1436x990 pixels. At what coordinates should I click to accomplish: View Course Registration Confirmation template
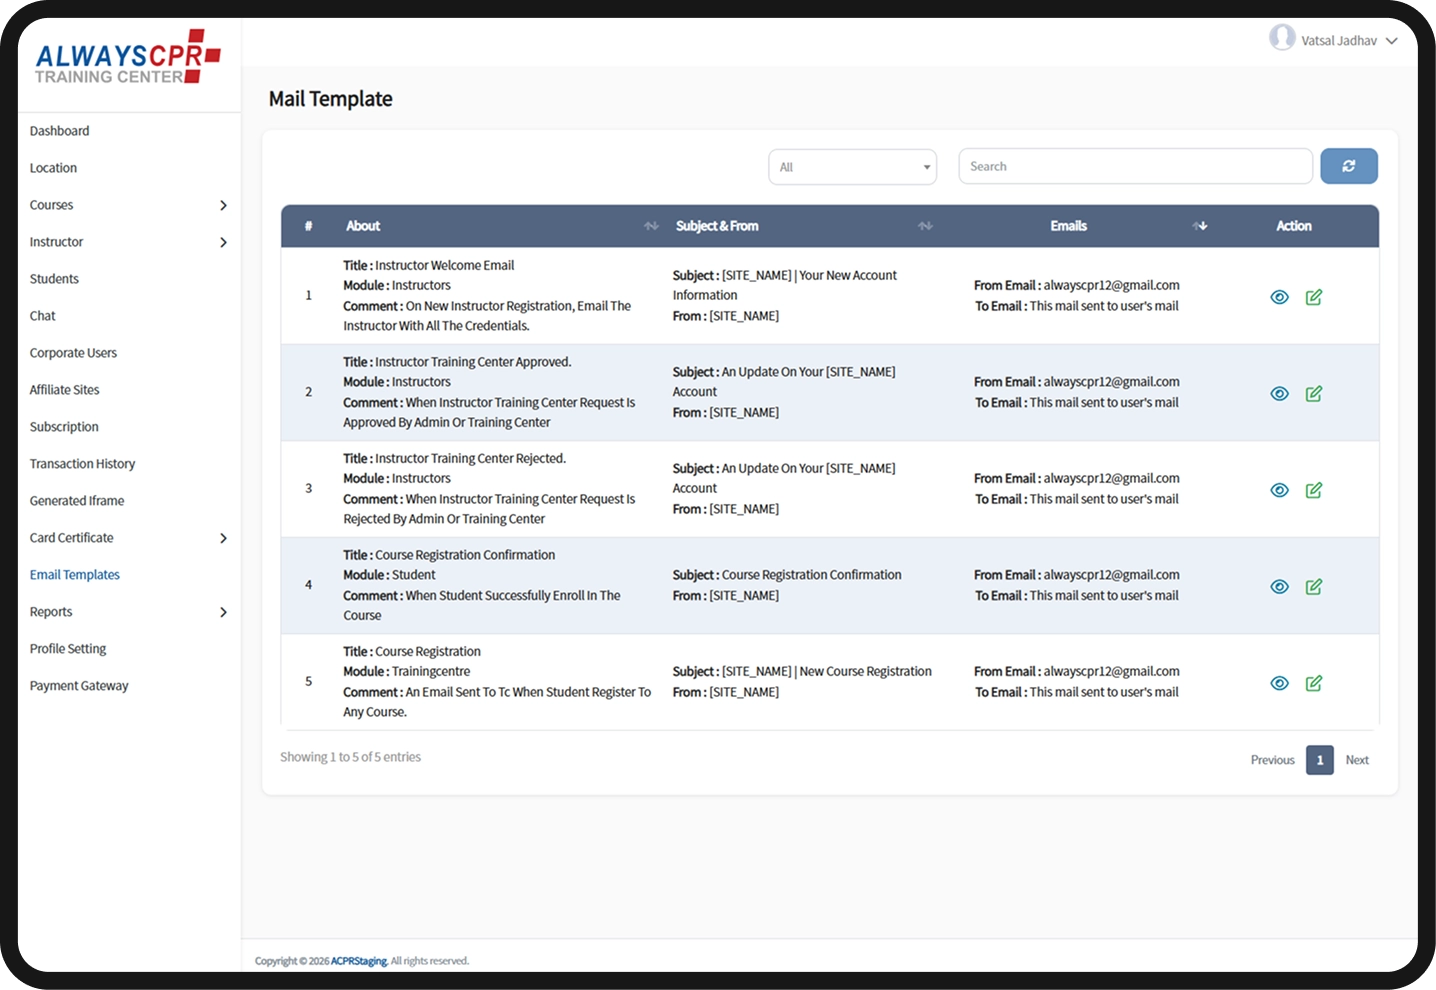coord(1279,587)
